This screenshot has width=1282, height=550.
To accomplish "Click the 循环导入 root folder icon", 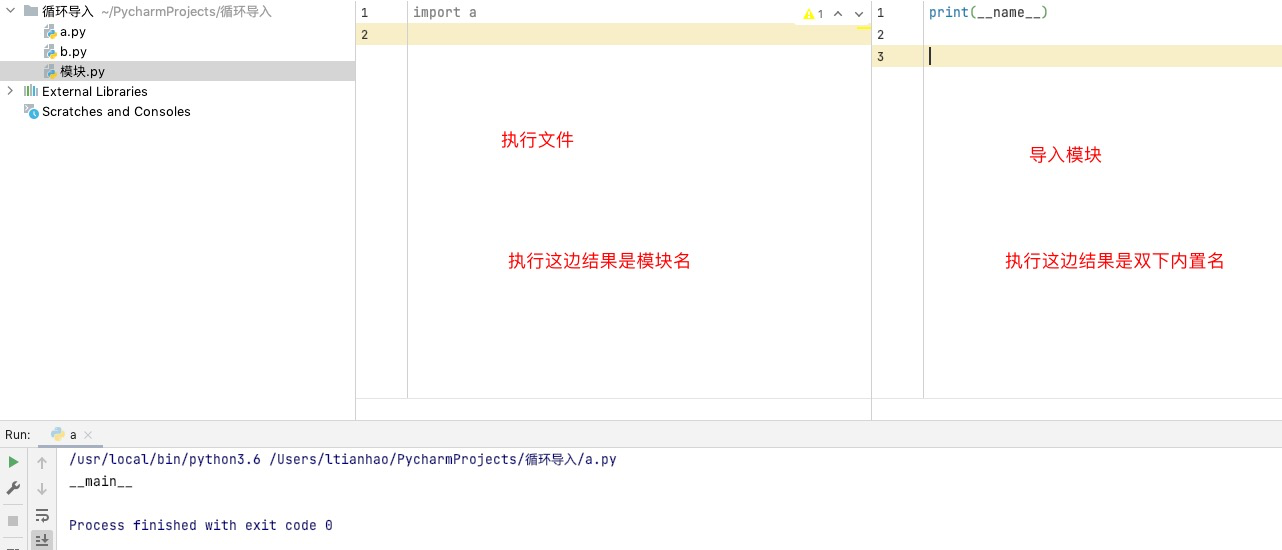I will click(30, 12).
